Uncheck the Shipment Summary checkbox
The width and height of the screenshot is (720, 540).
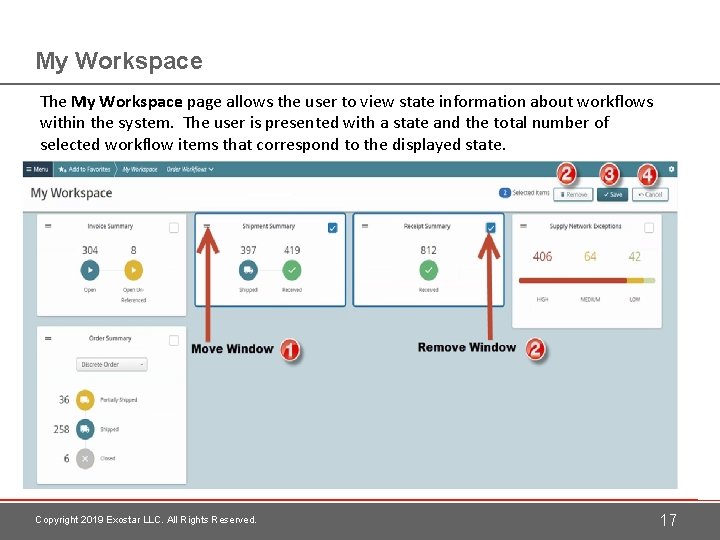[x=332, y=227]
